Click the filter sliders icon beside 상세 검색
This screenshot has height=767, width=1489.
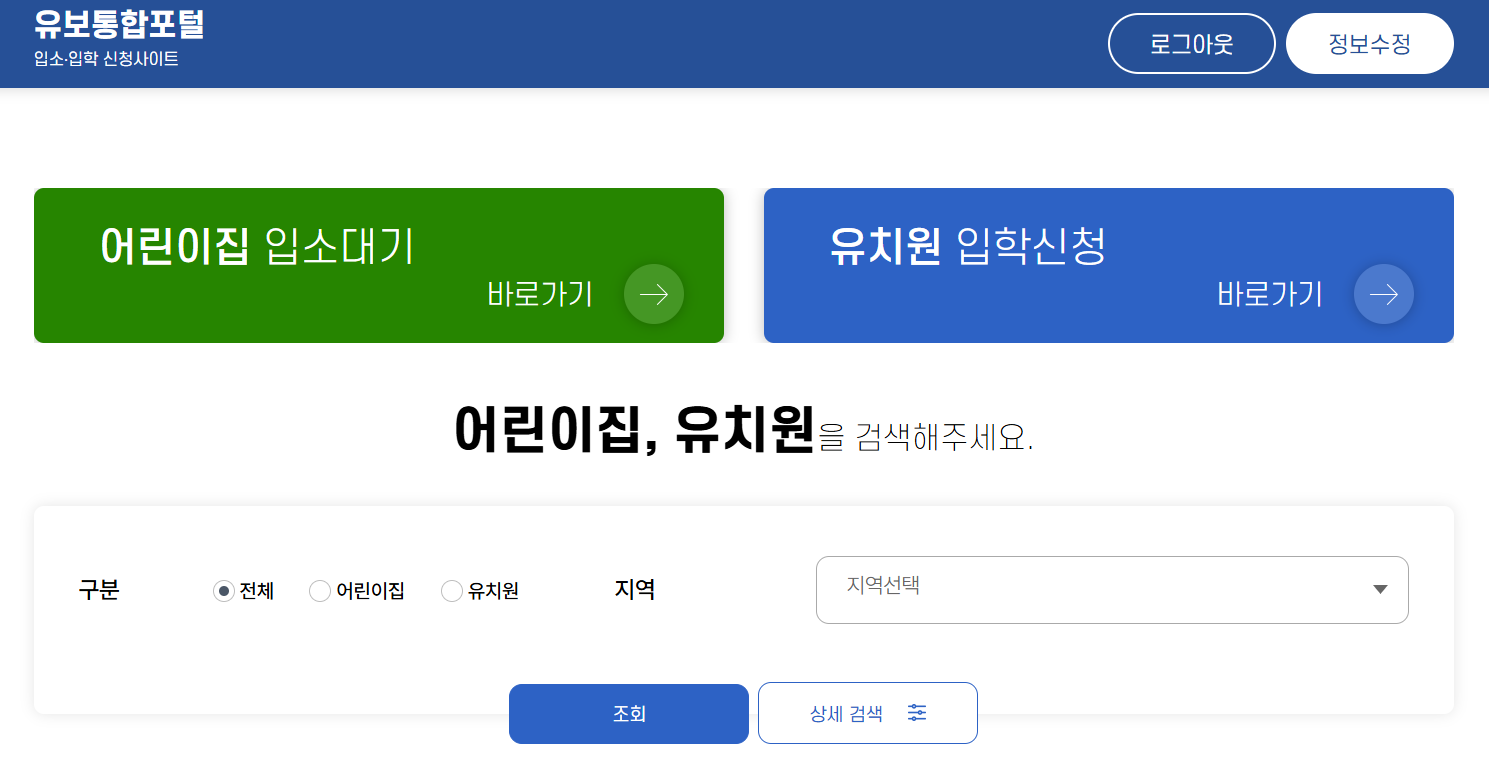click(917, 713)
